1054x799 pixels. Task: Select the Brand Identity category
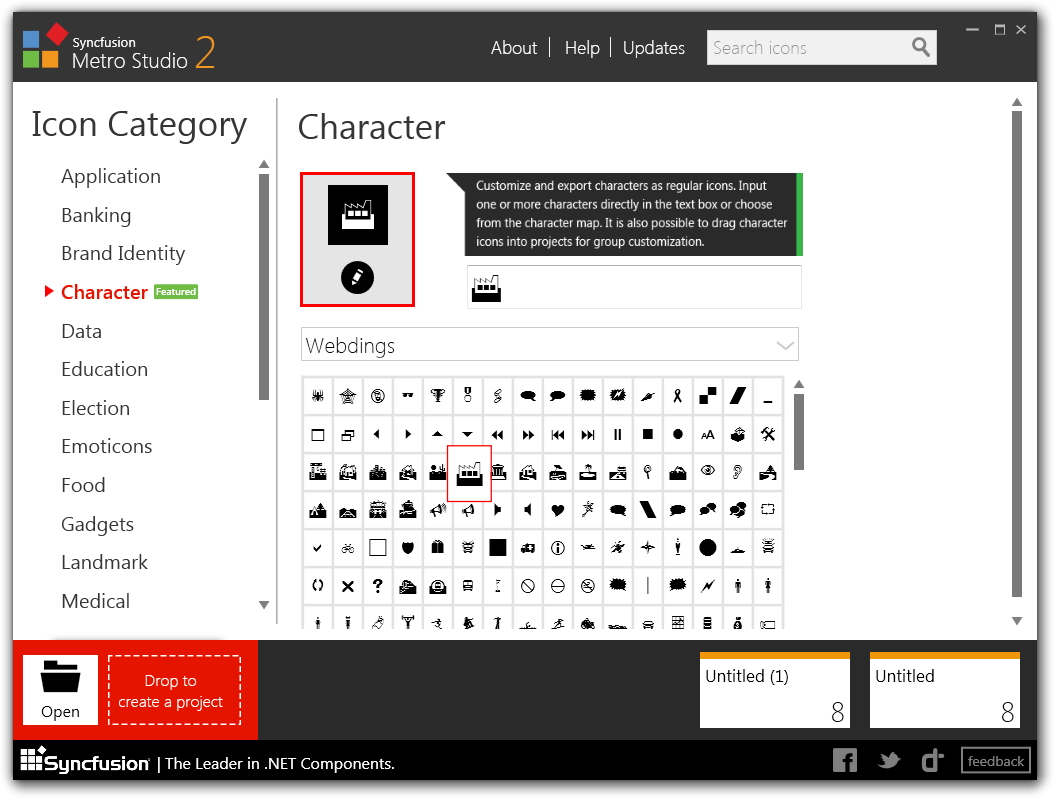click(x=123, y=253)
